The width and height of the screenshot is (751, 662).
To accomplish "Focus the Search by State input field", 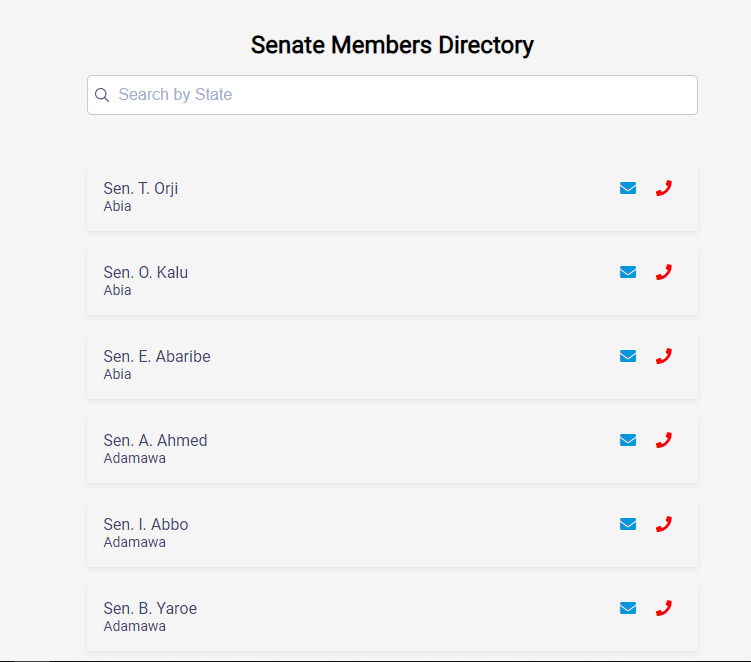I will (400, 95).
